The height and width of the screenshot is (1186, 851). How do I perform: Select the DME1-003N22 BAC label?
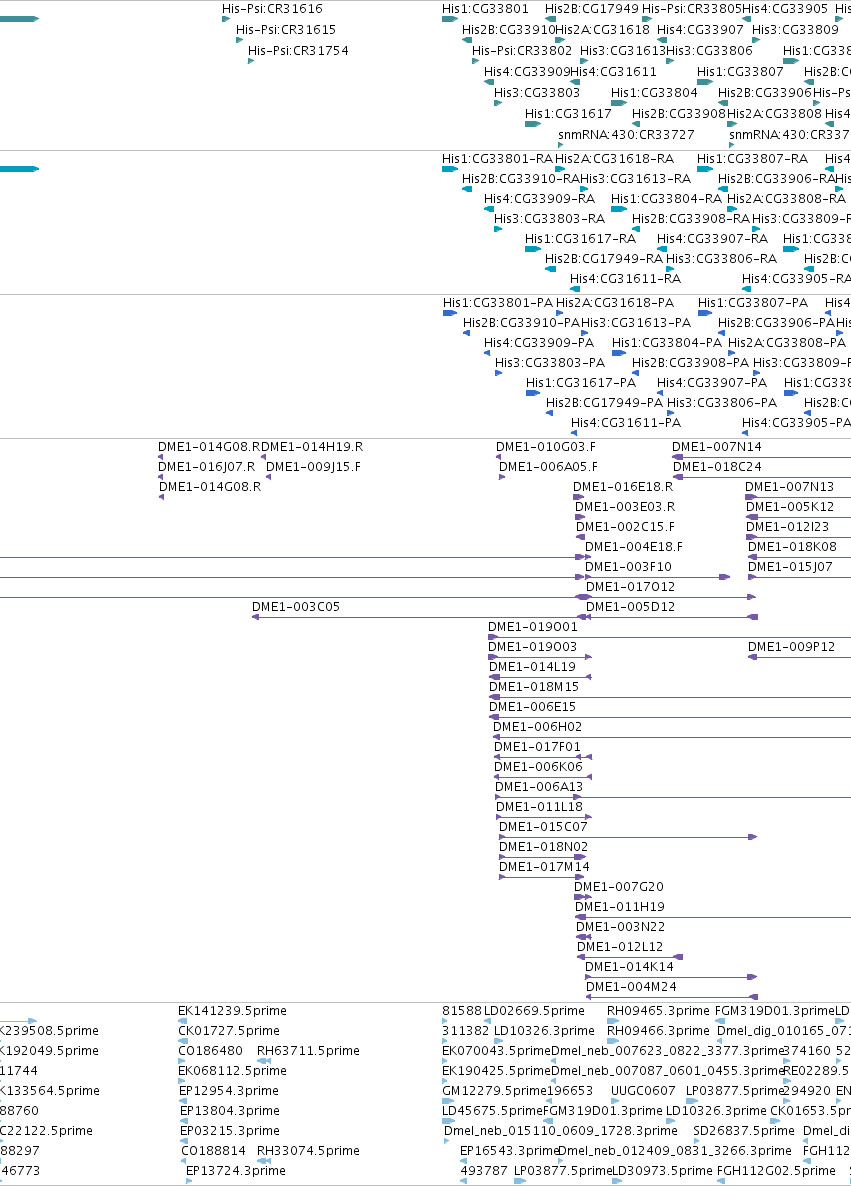click(x=620, y=927)
